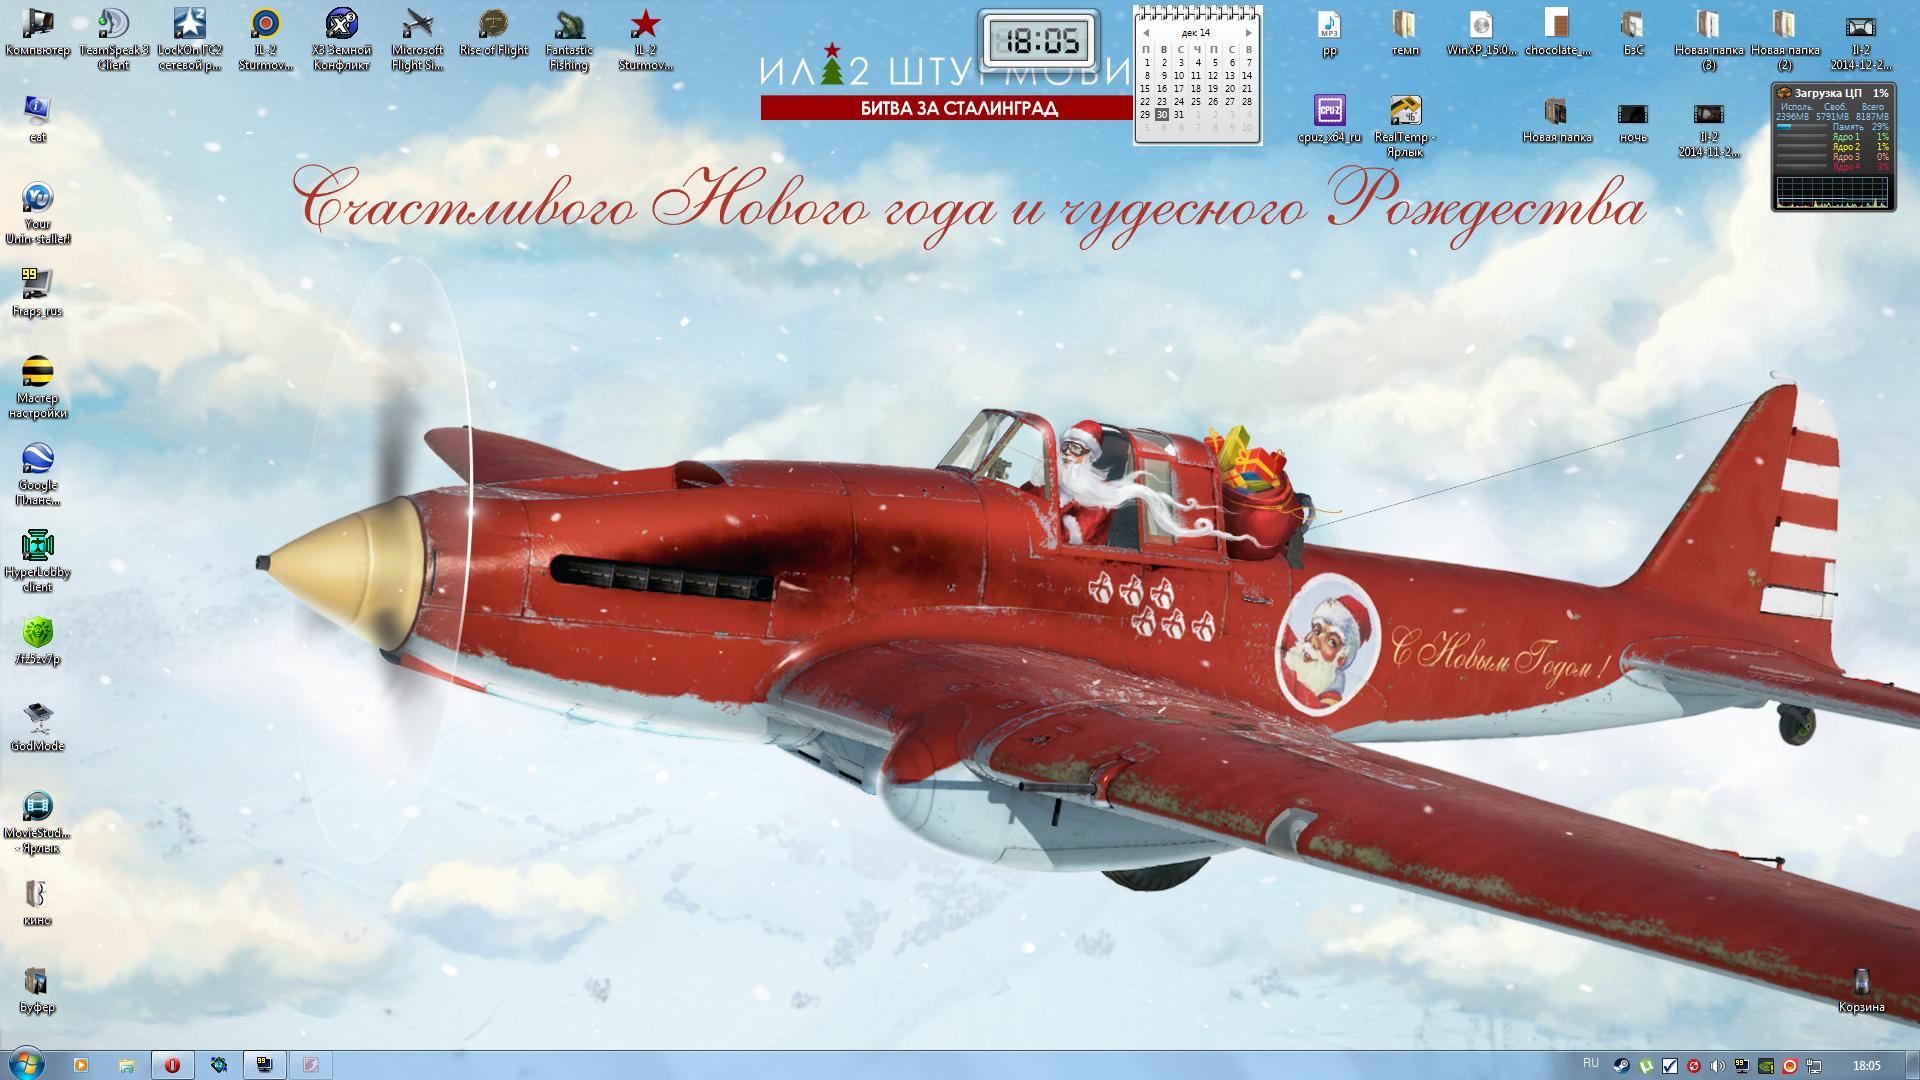
Task: Open the Windows Start menu
Action: [x=25, y=1064]
